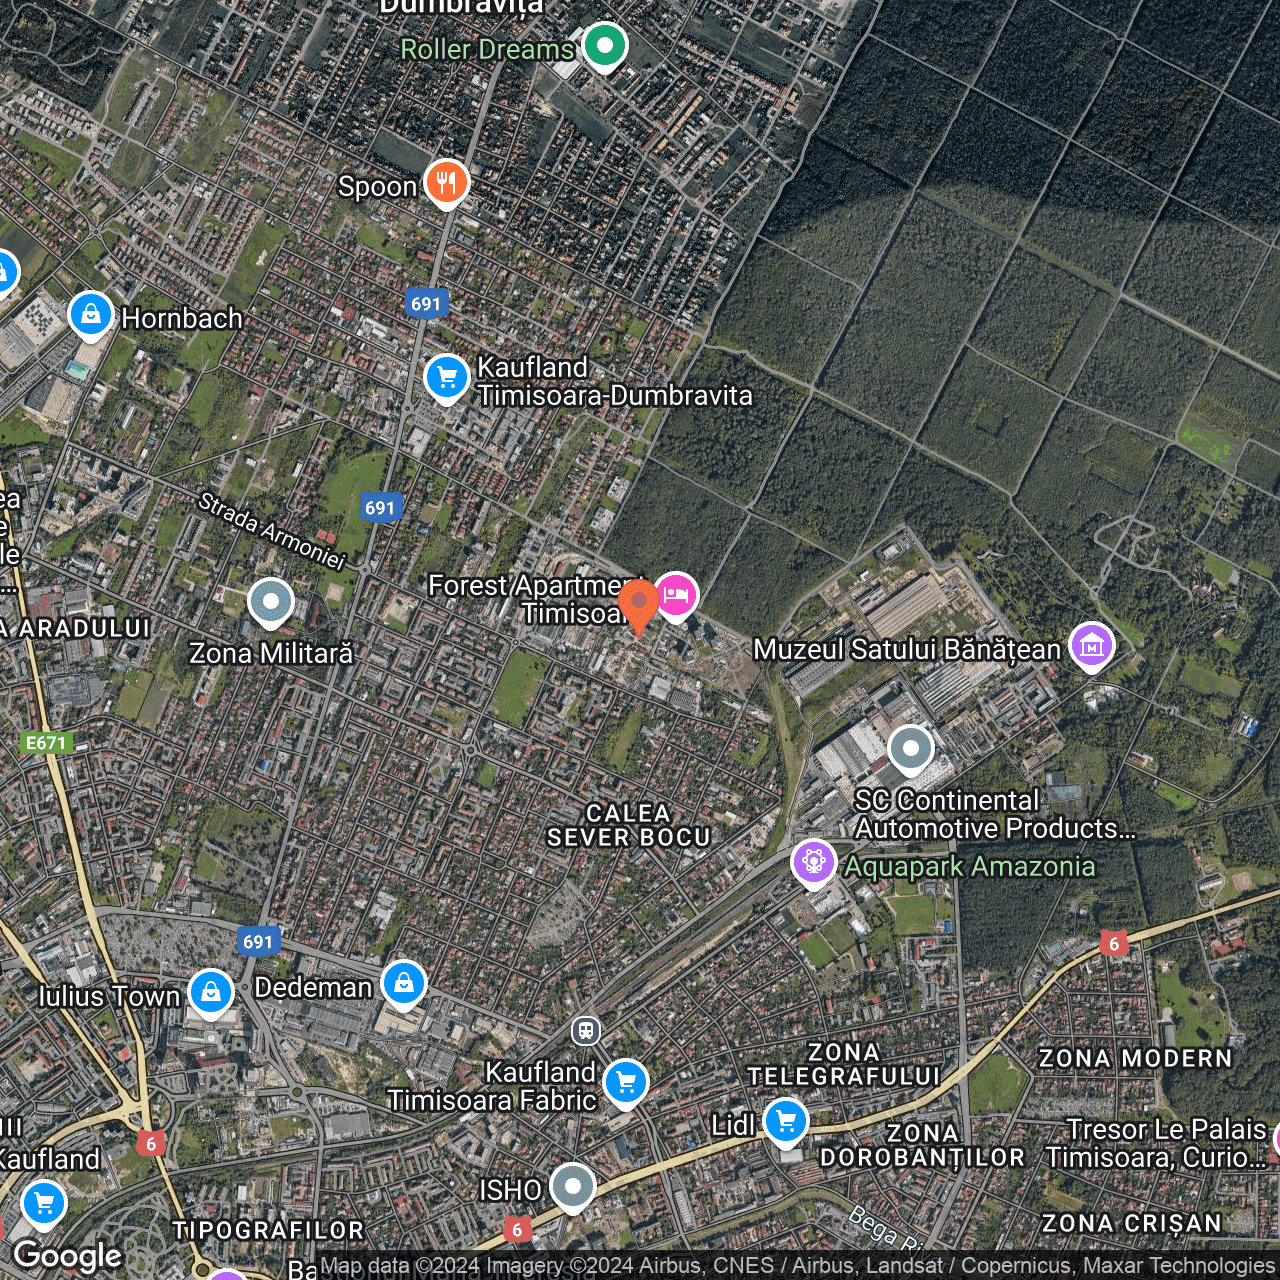Click the E671 road shield
Viewport: 1280px width, 1280px height.
[x=46, y=743]
